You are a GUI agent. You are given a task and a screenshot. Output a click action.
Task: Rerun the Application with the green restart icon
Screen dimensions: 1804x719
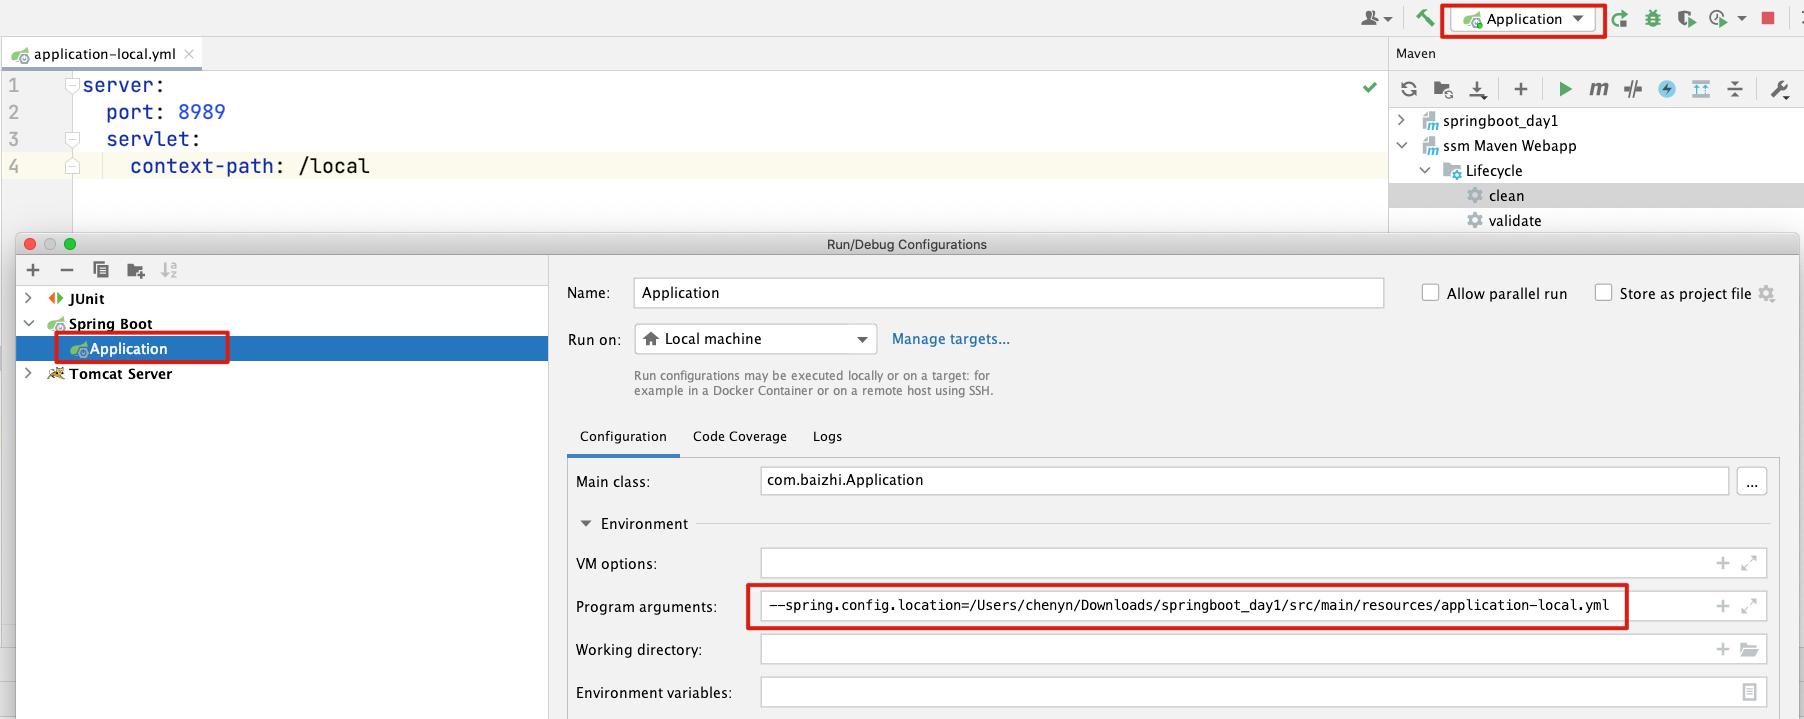pos(1620,18)
